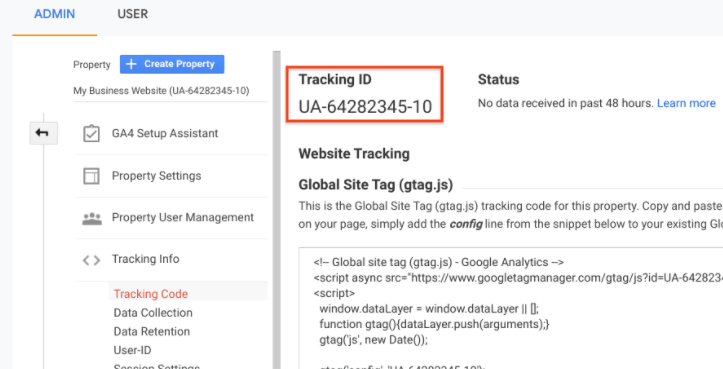Screen dimensions: 723x369
Task: Open the My Business Website property selector
Action: point(161,91)
